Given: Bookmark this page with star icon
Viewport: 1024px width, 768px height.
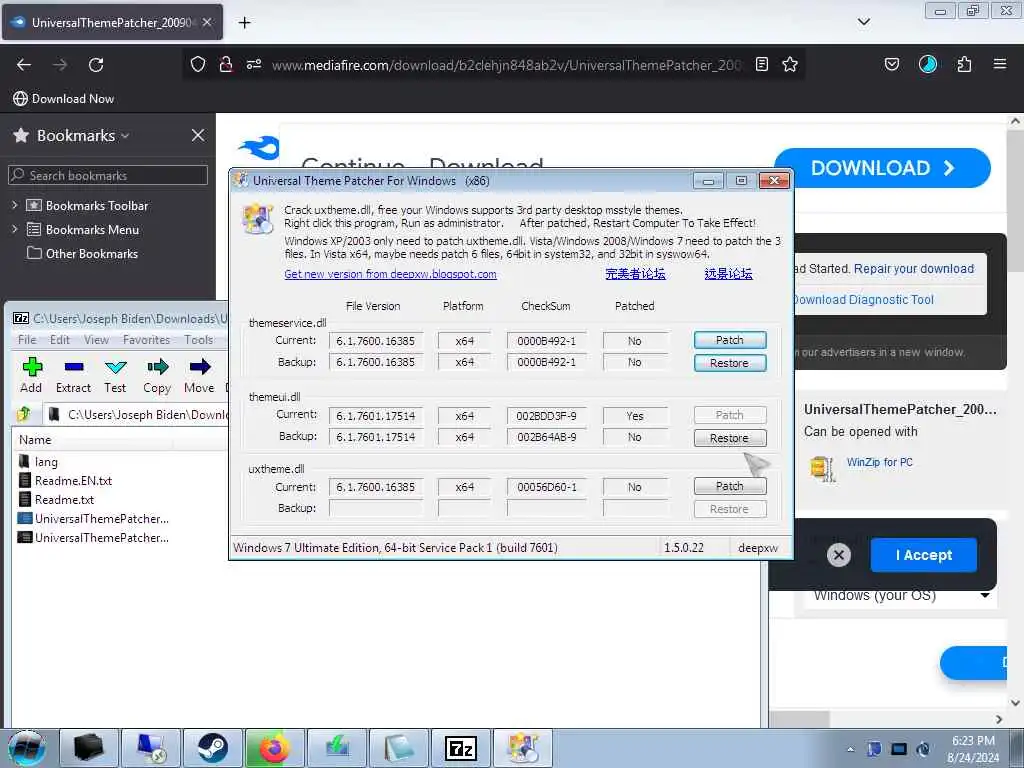Looking at the screenshot, I should click(x=790, y=64).
